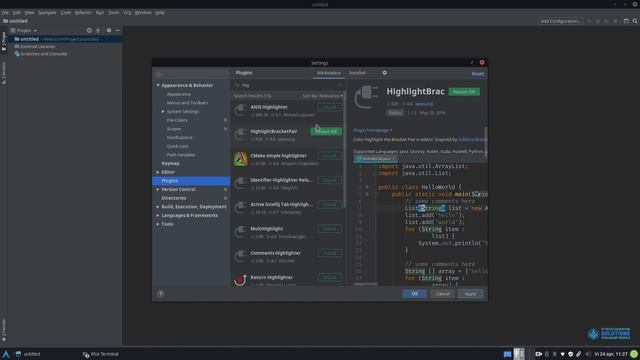Install the ANSI Highlighter plugin
The height and width of the screenshot is (360, 640).
330,107
